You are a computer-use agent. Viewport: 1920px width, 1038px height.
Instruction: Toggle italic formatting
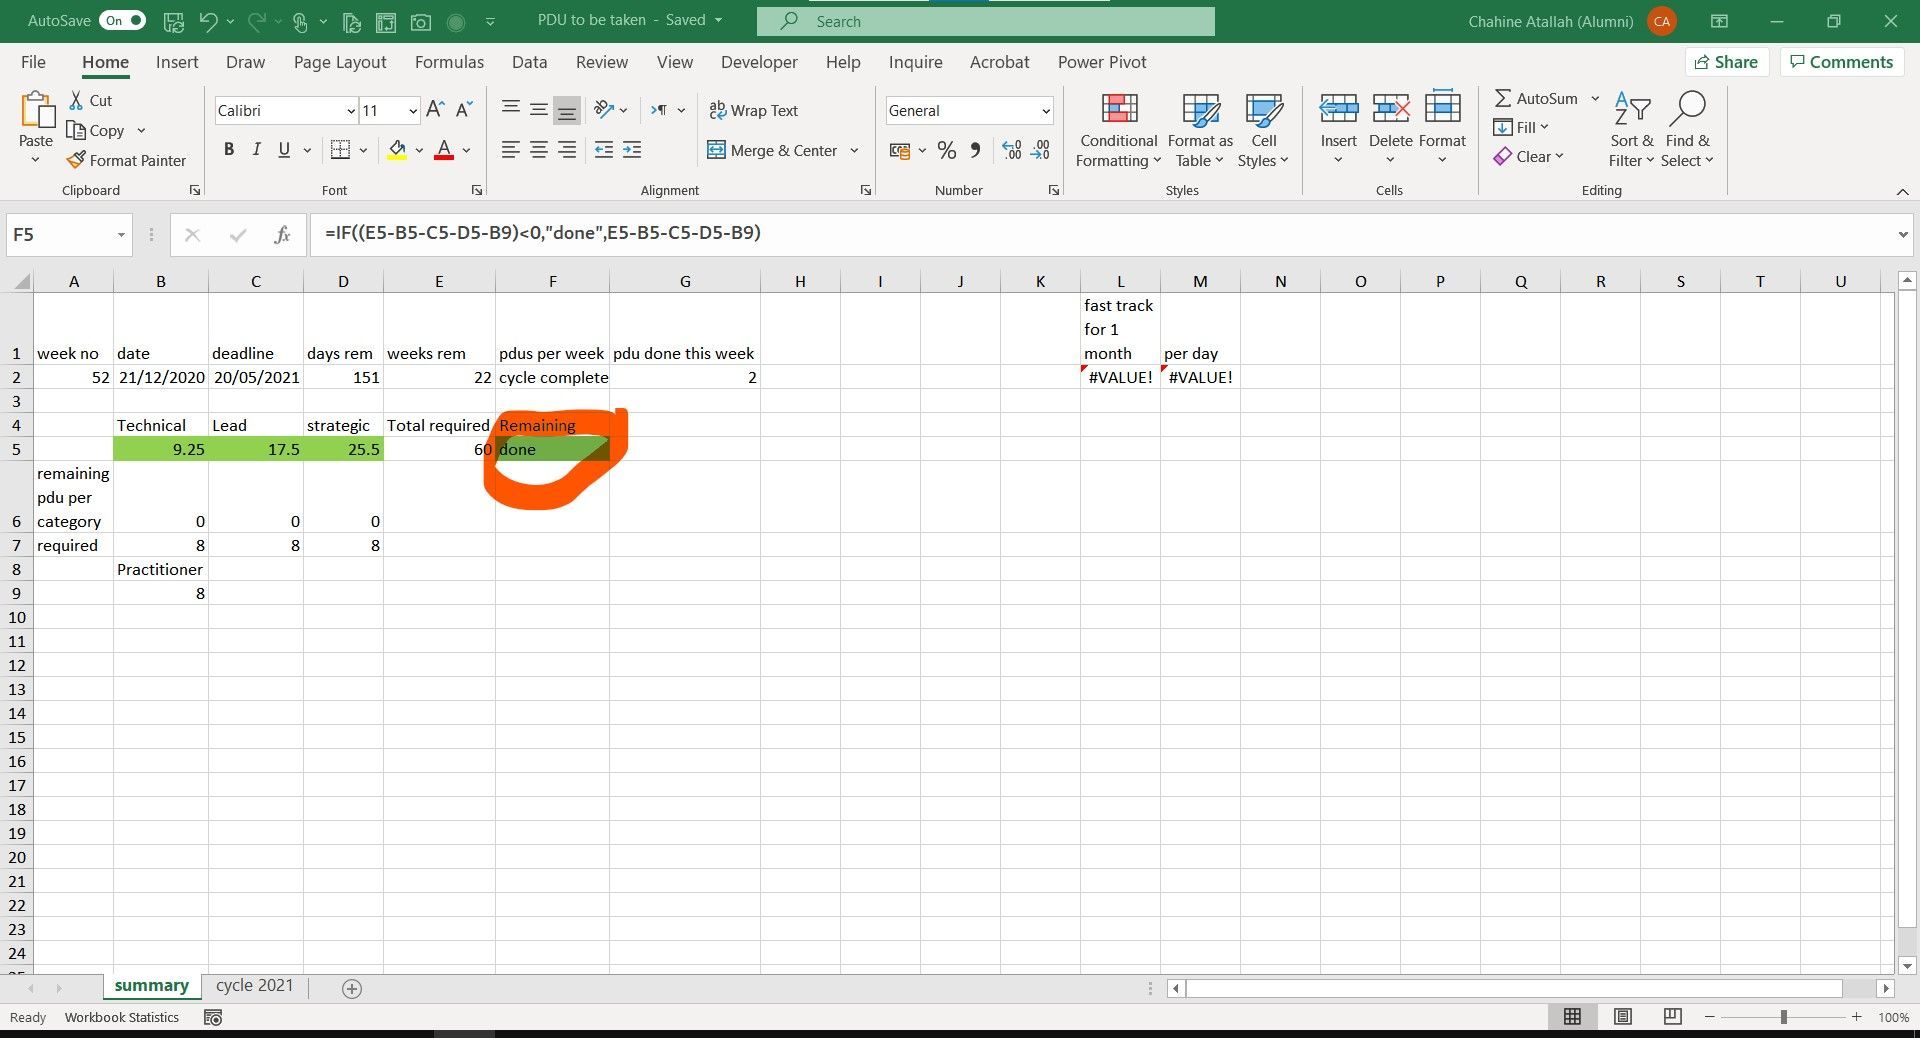point(256,149)
